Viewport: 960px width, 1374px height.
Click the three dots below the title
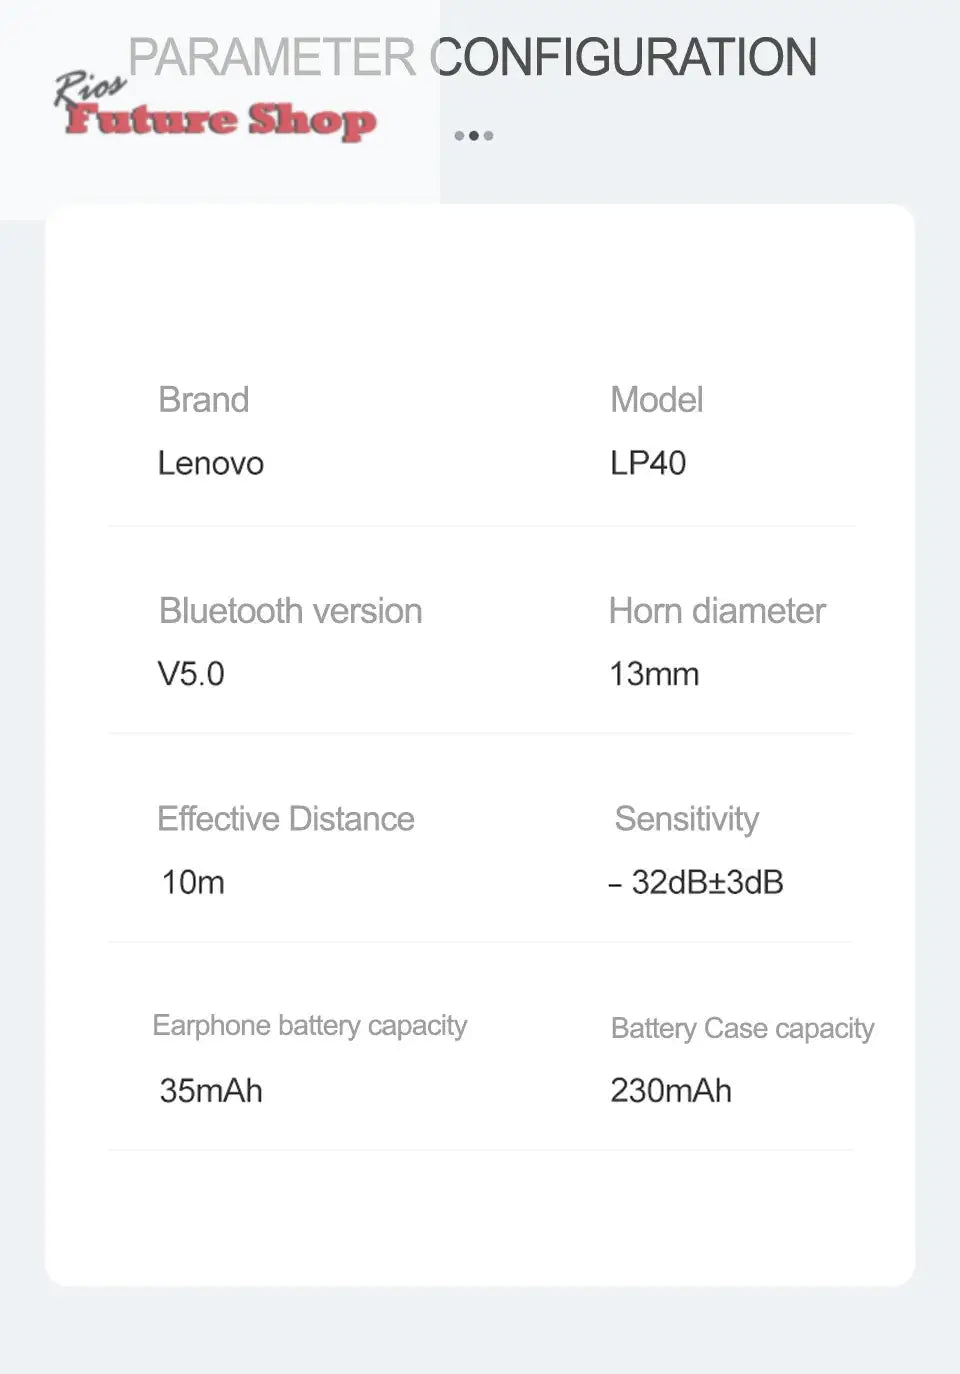click(473, 135)
